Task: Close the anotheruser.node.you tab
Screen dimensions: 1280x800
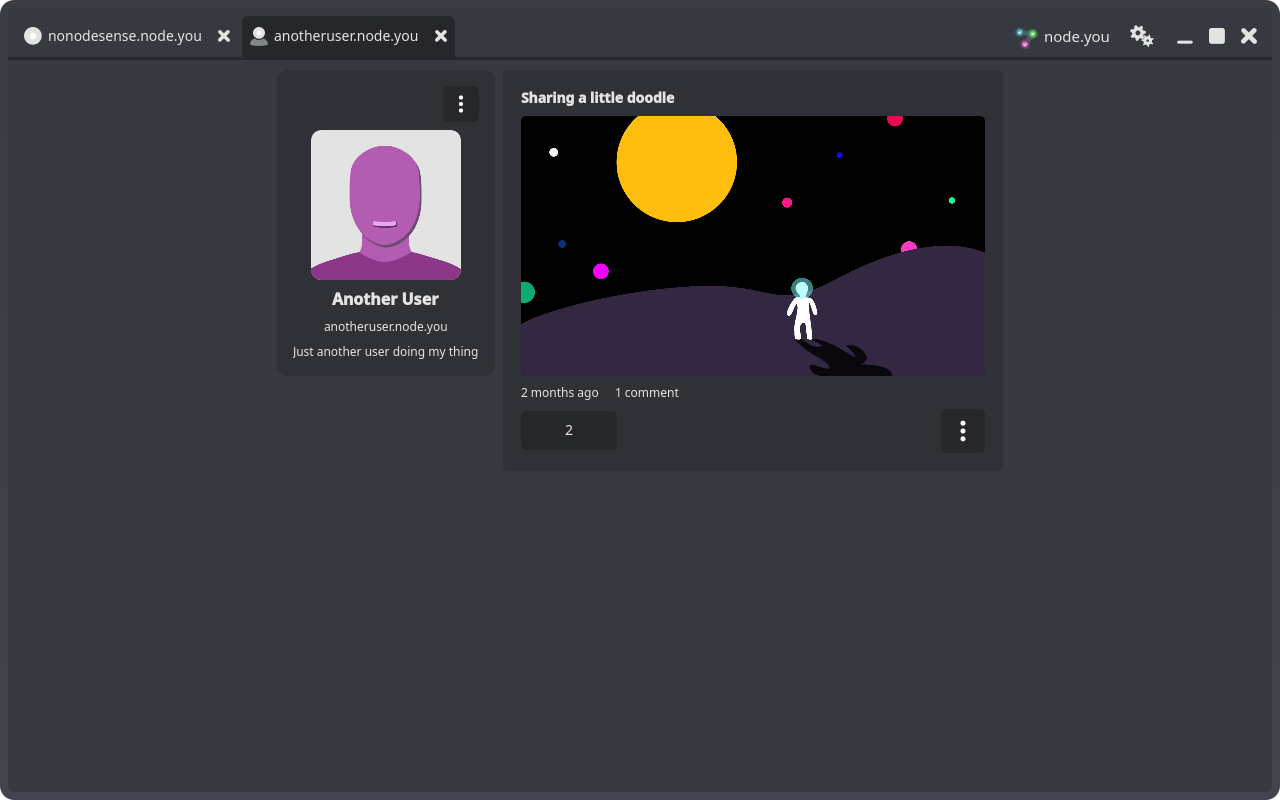Action: click(441, 36)
